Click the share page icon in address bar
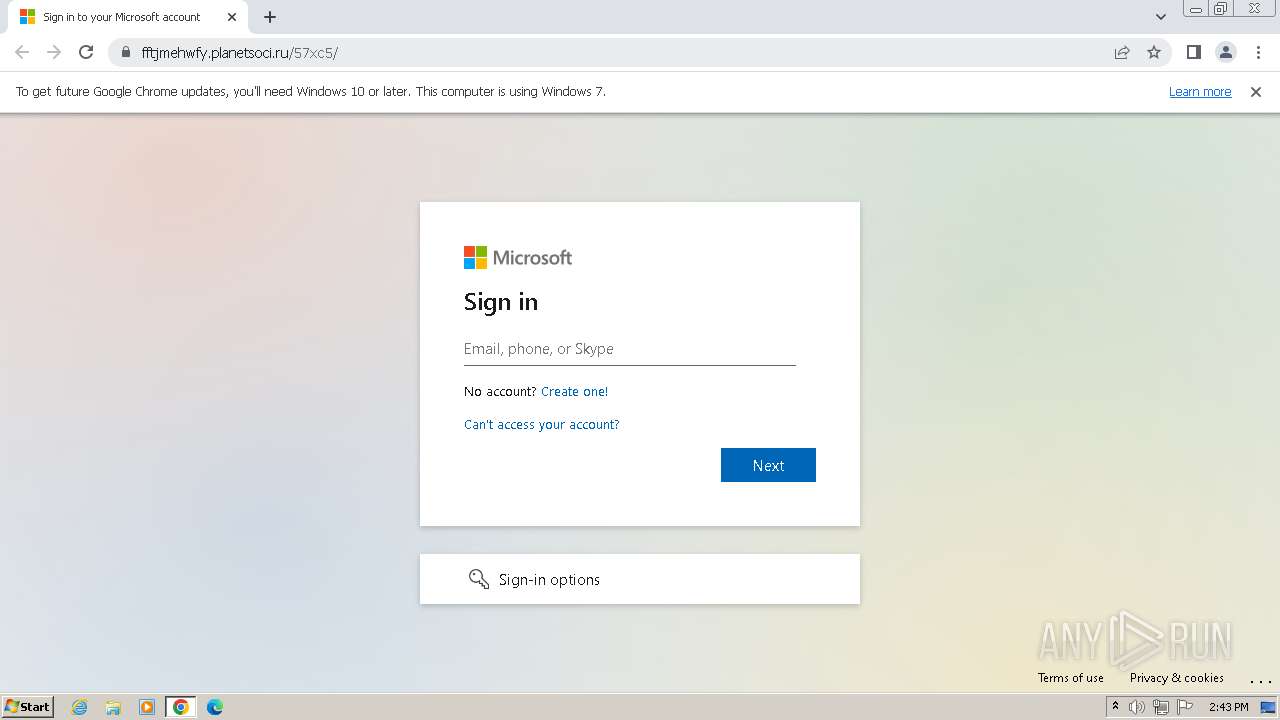This screenshot has width=1280, height=720. [x=1122, y=52]
